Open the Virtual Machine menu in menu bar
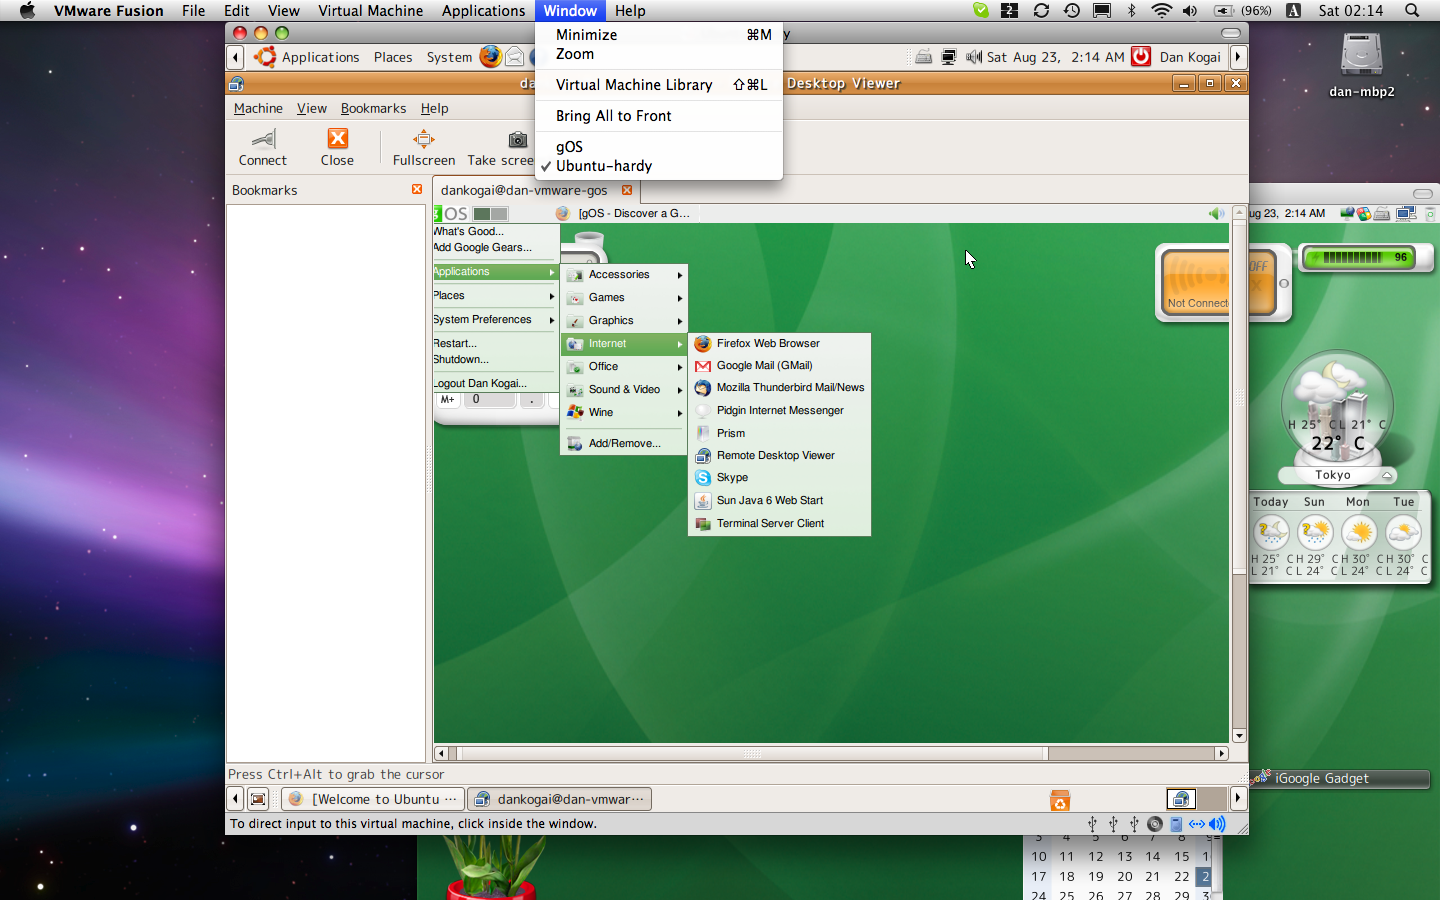Image resolution: width=1440 pixels, height=900 pixels. 370,11
